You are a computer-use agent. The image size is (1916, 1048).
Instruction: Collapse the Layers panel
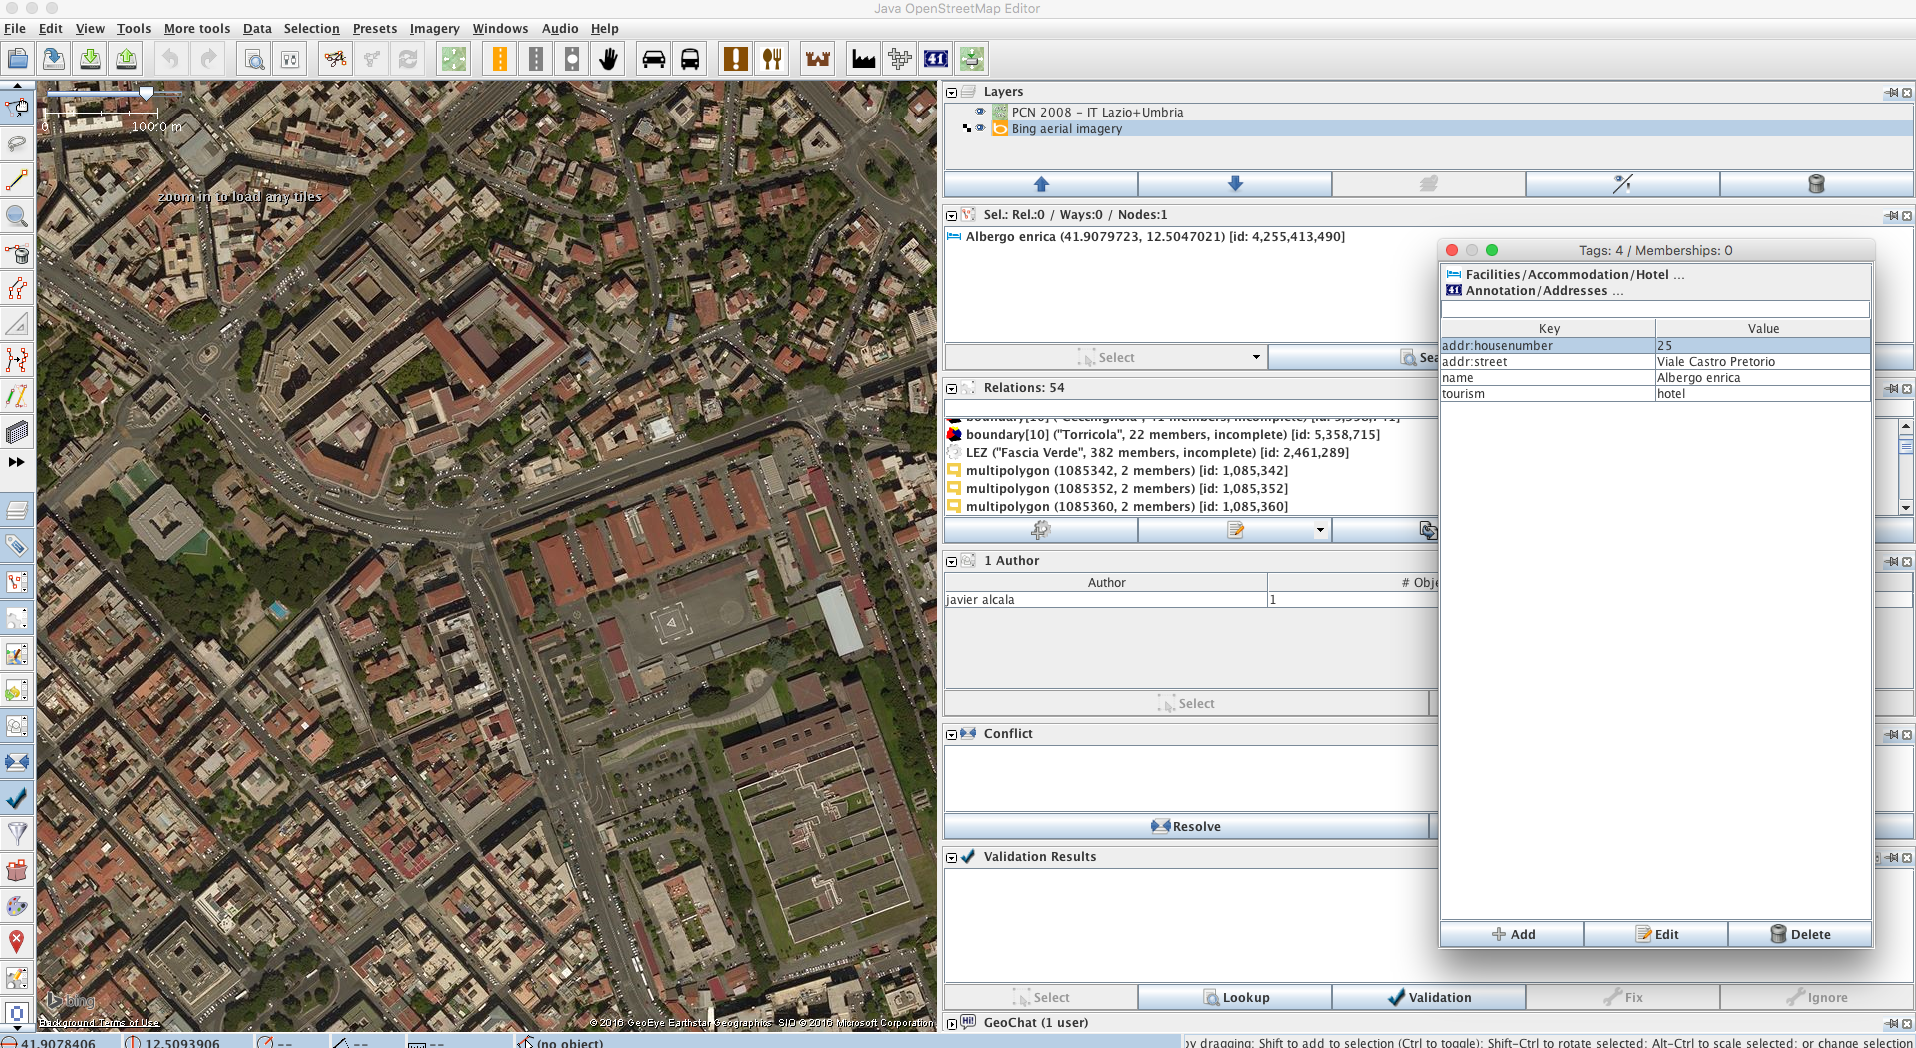click(x=952, y=92)
